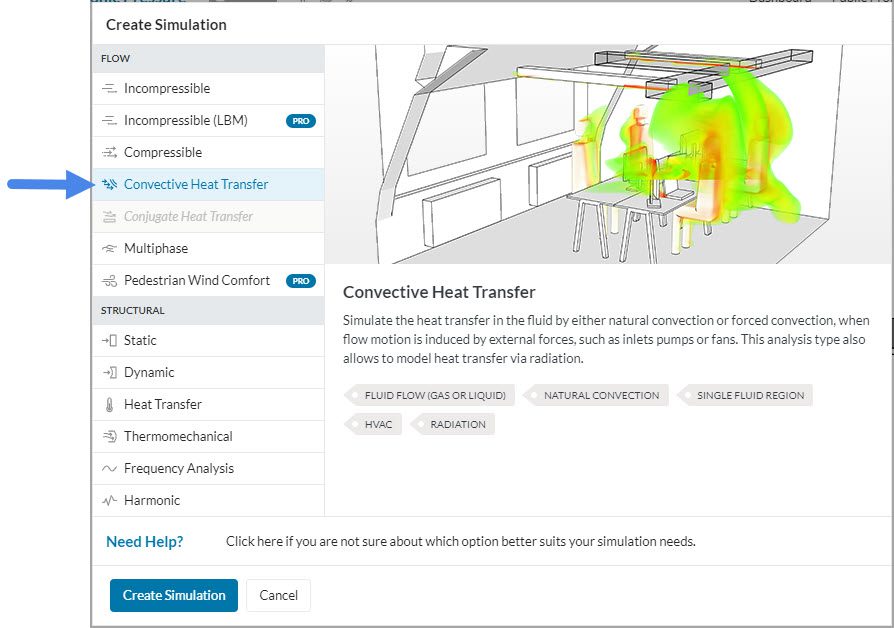The width and height of the screenshot is (894, 628).
Task: Click the HVAC tag label
Action: (377, 424)
